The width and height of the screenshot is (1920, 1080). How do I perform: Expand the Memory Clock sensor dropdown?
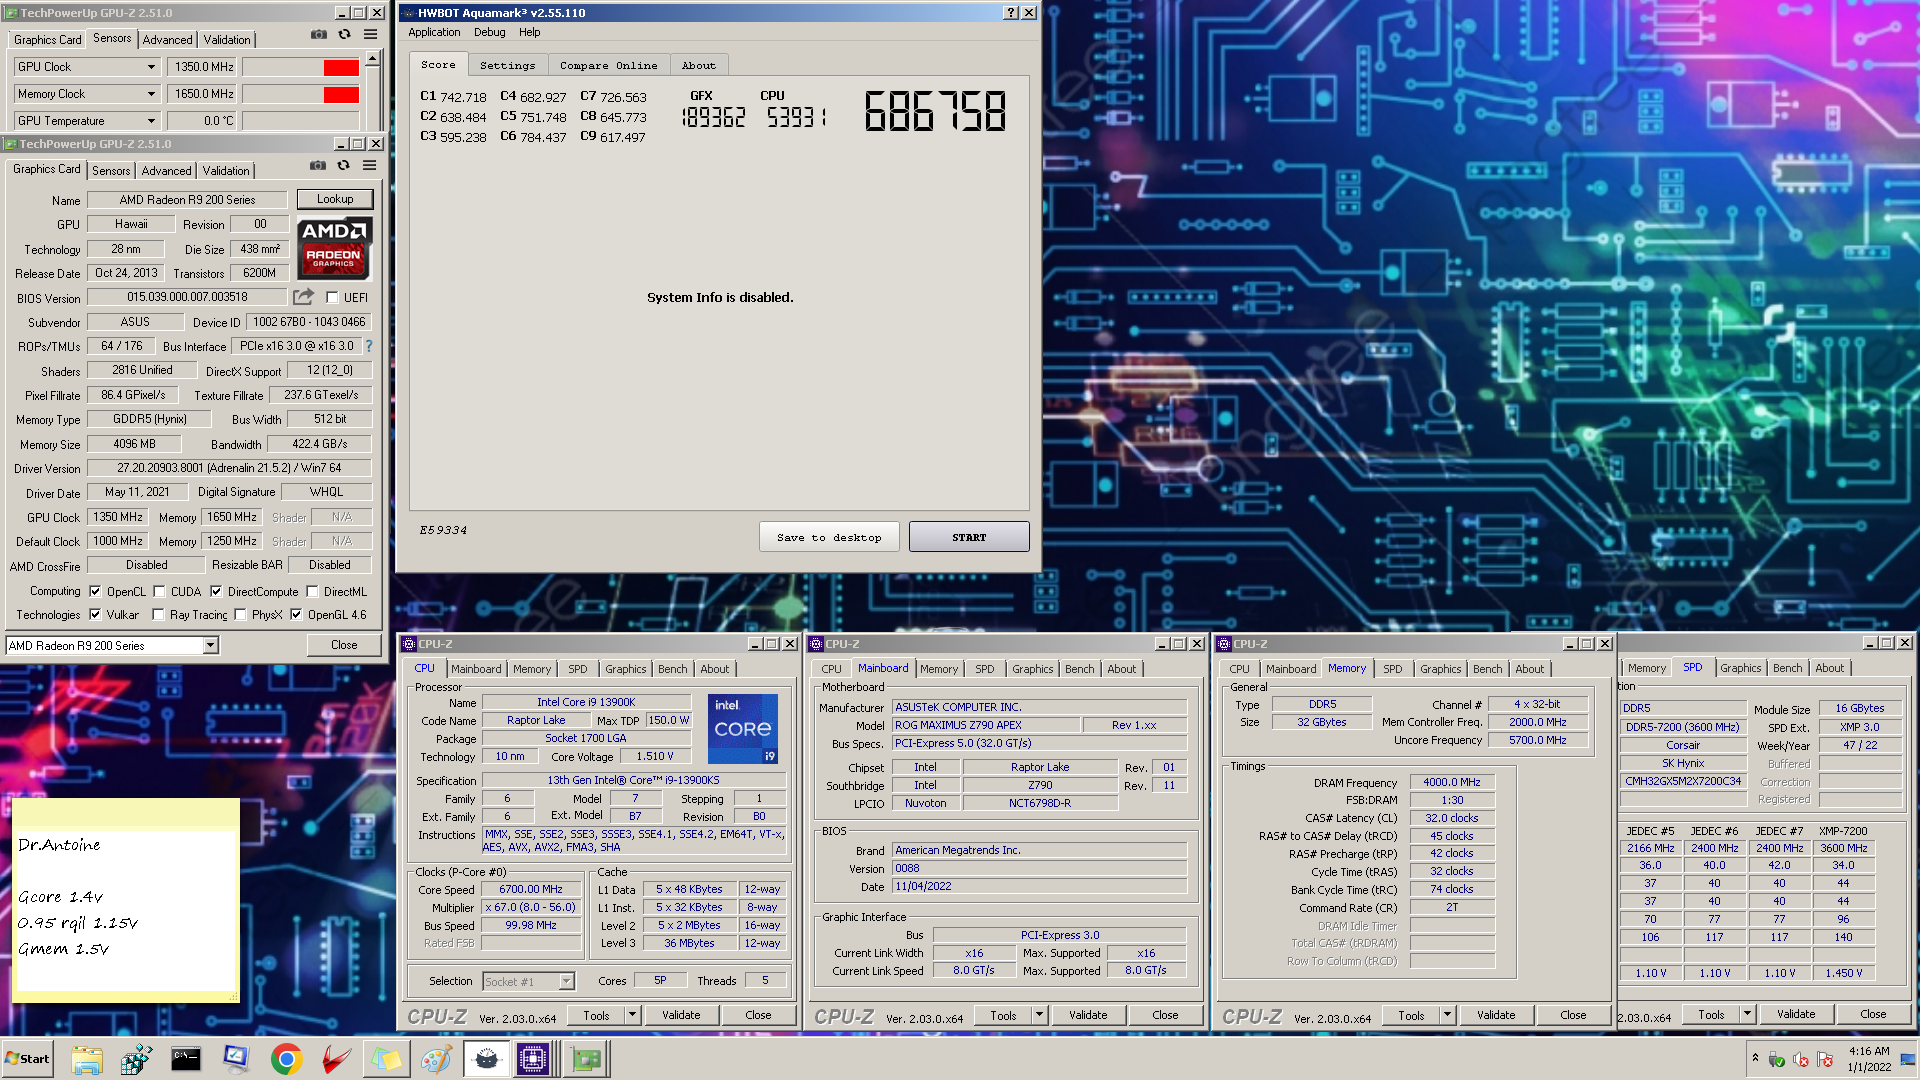[x=151, y=94]
